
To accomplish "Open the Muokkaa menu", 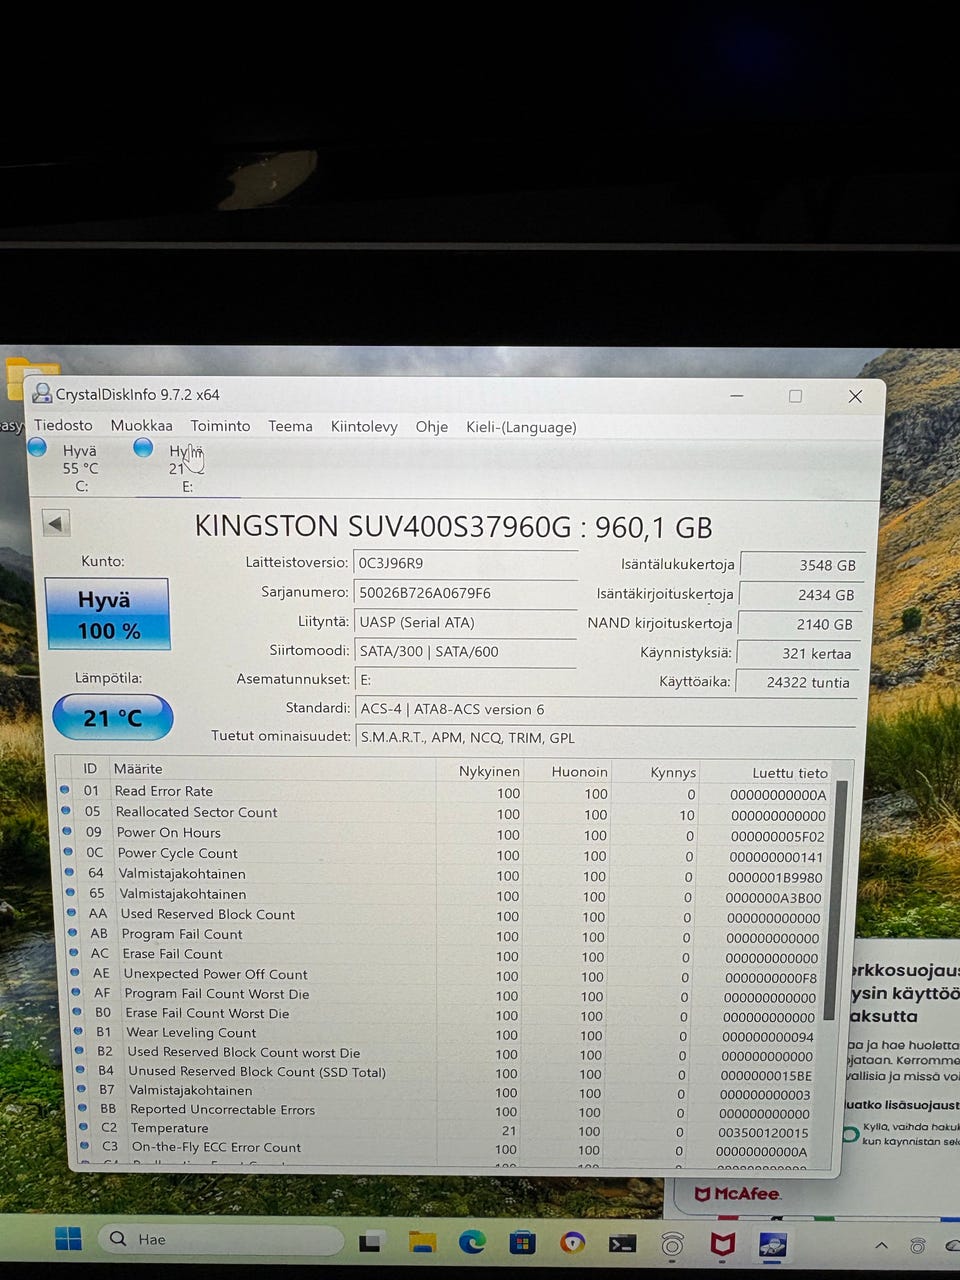I will (141, 425).
